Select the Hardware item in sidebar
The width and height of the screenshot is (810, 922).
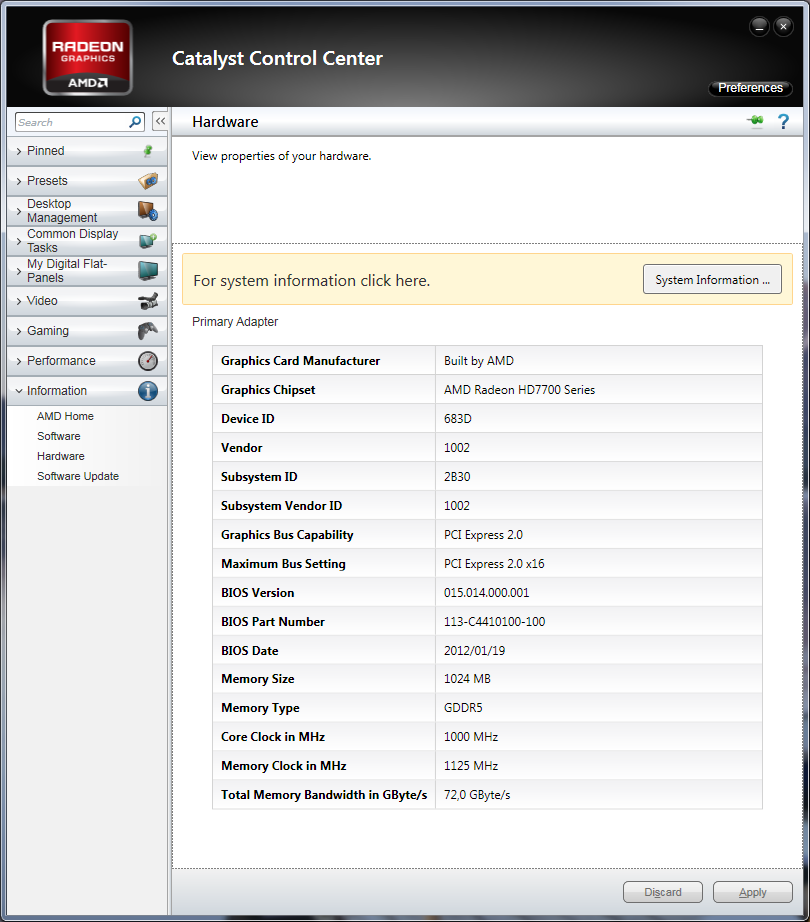[61, 456]
